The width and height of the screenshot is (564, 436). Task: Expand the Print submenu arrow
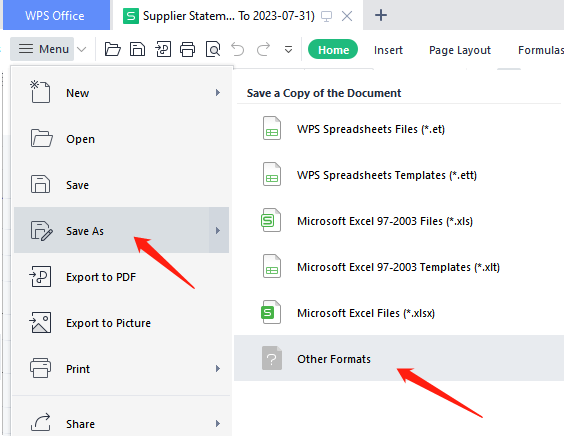[218, 369]
